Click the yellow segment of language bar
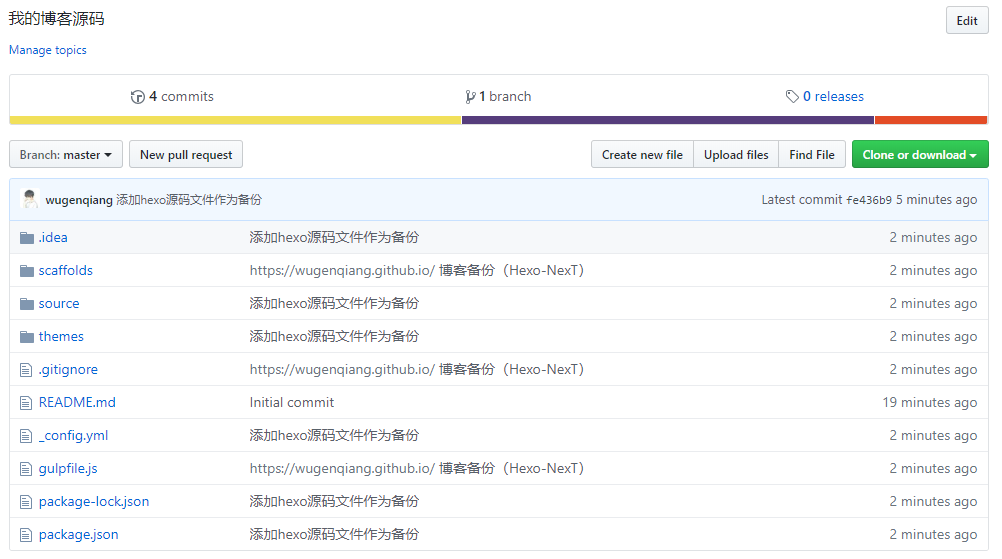 click(x=235, y=120)
